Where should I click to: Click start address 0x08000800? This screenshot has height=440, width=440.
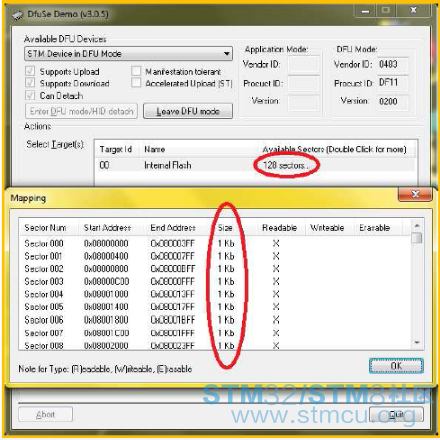coord(106,269)
